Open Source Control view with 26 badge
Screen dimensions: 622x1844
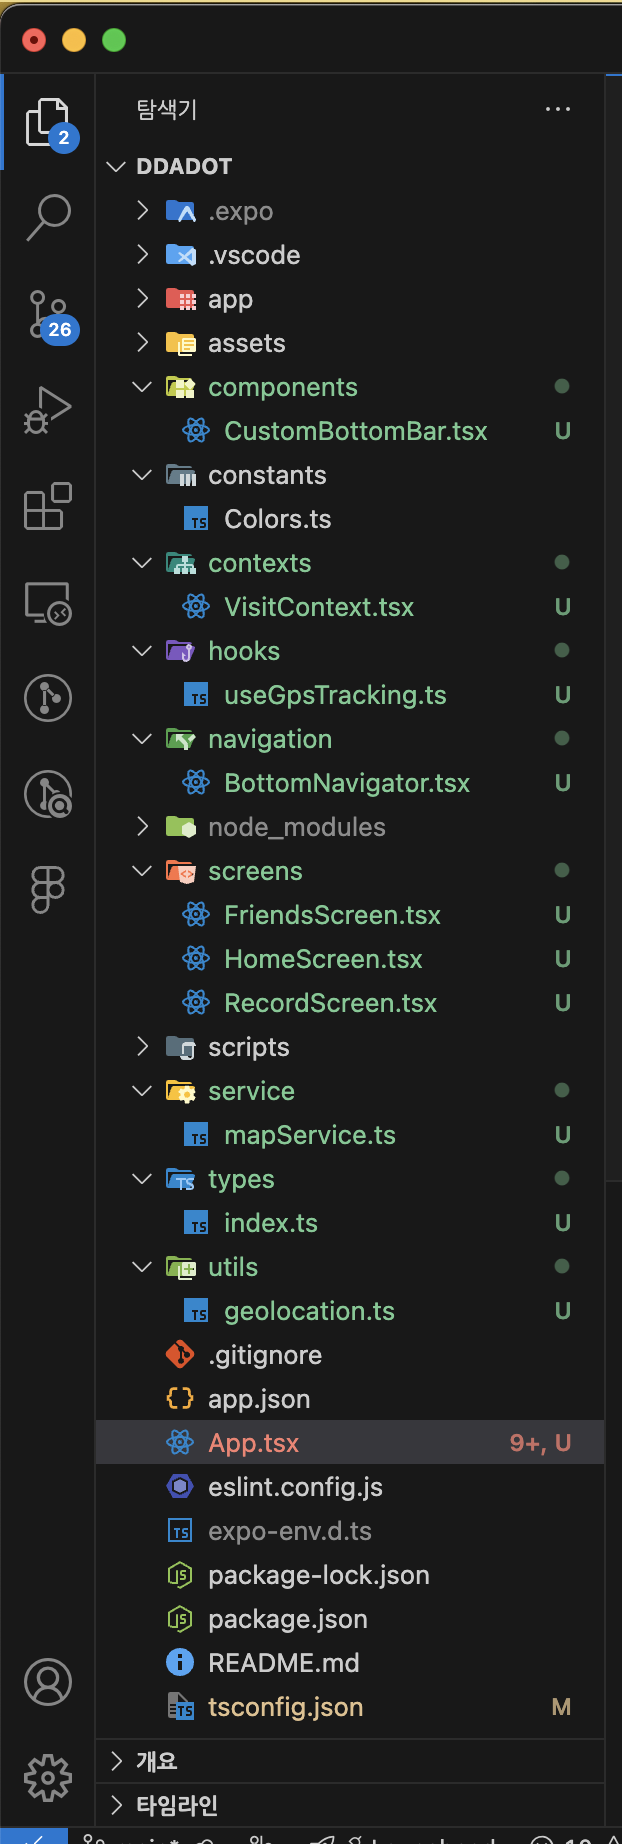(x=48, y=314)
